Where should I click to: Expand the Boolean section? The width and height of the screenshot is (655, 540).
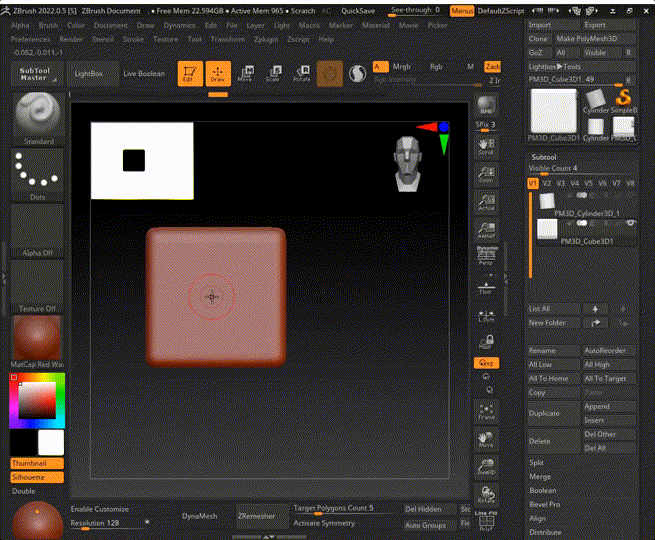[543, 491]
